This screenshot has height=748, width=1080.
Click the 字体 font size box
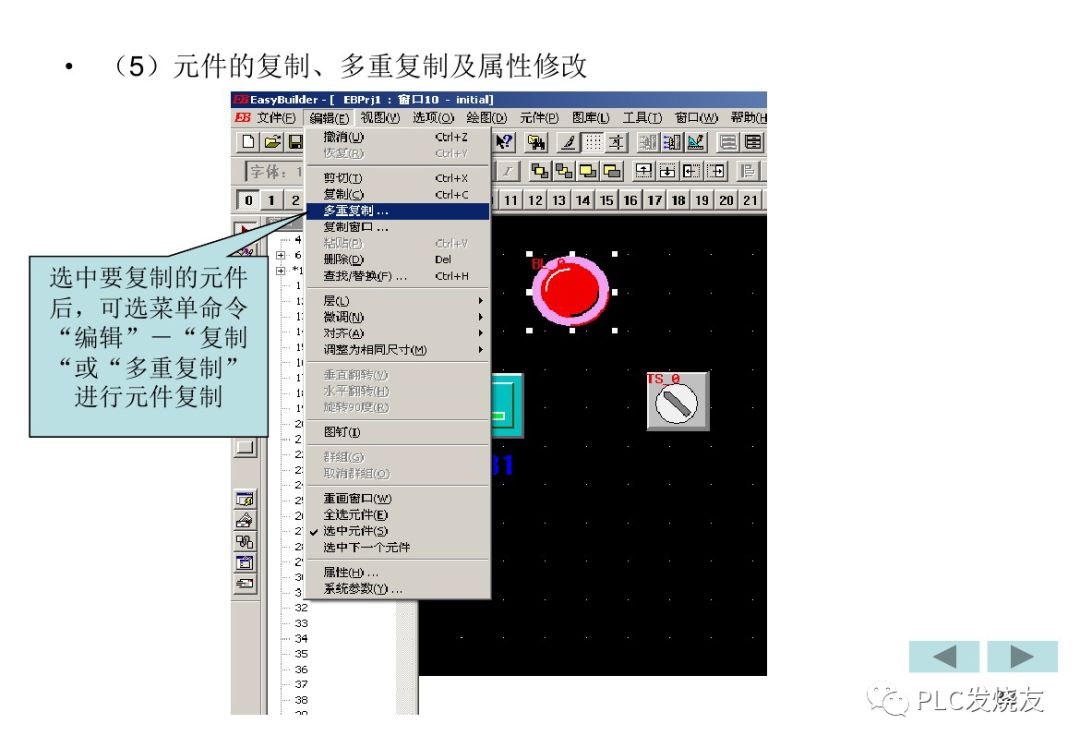(x=276, y=171)
